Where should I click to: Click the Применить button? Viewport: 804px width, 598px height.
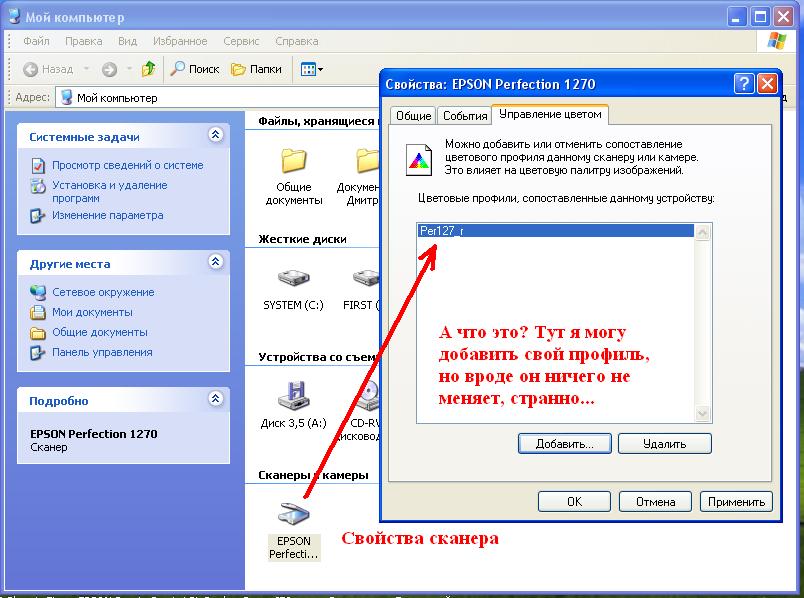[736, 502]
